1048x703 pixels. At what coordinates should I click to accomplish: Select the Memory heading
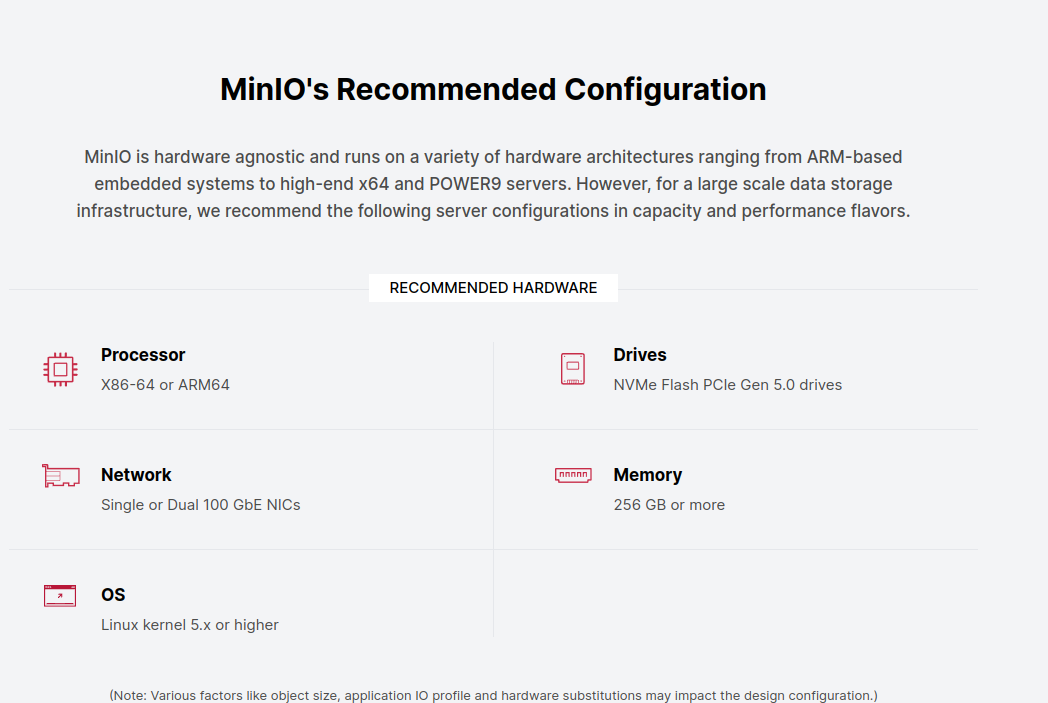(x=648, y=475)
